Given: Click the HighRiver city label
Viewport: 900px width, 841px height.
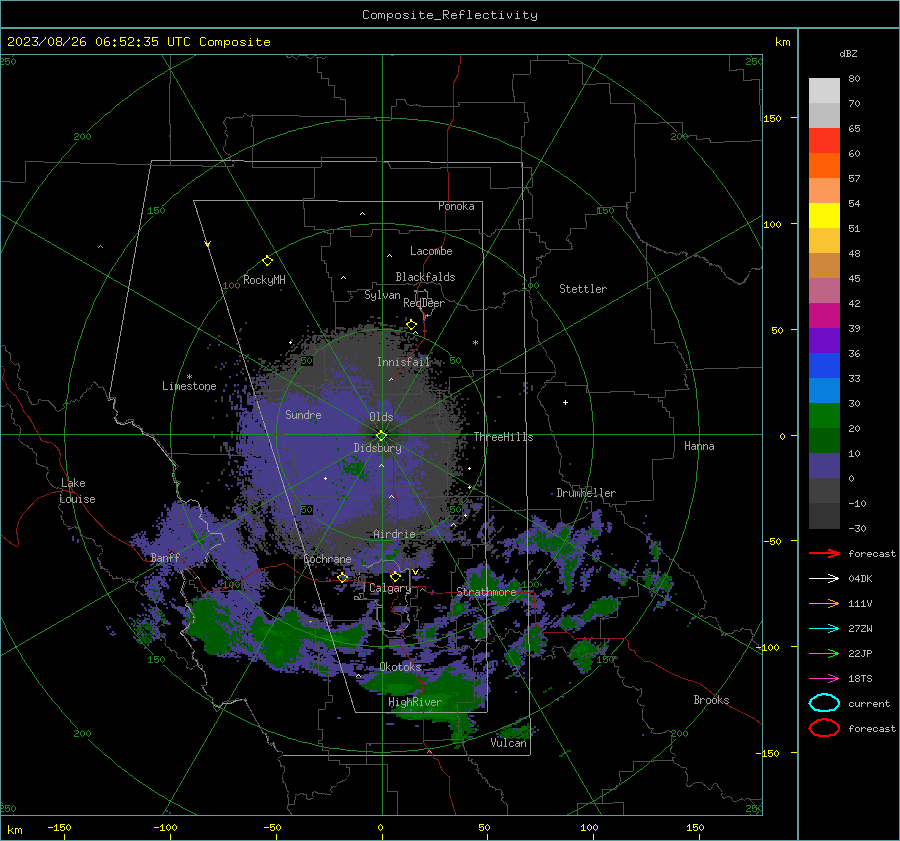Looking at the screenshot, I should click(415, 702).
